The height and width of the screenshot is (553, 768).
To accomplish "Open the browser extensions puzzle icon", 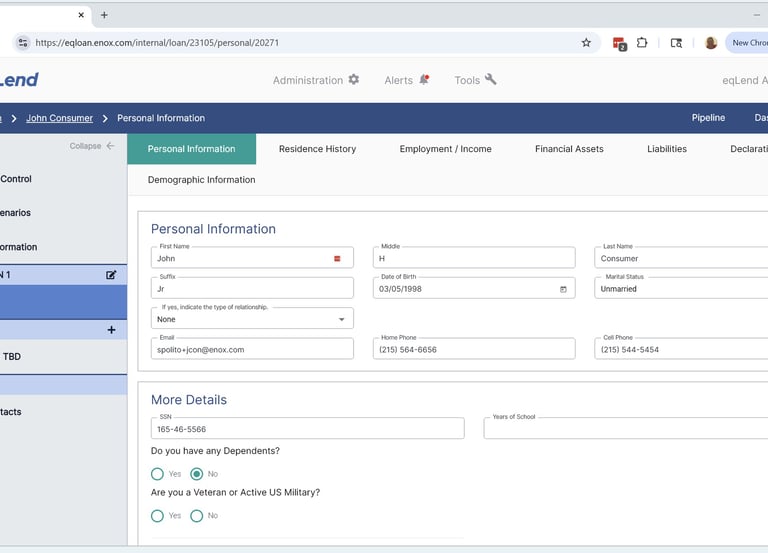I will pyautogui.click(x=642, y=43).
